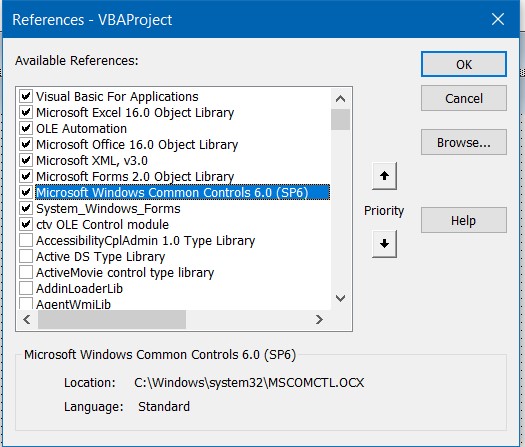Confirm references with the OK button
The height and width of the screenshot is (447, 525).
pyautogui.click(x=464, y=64)
